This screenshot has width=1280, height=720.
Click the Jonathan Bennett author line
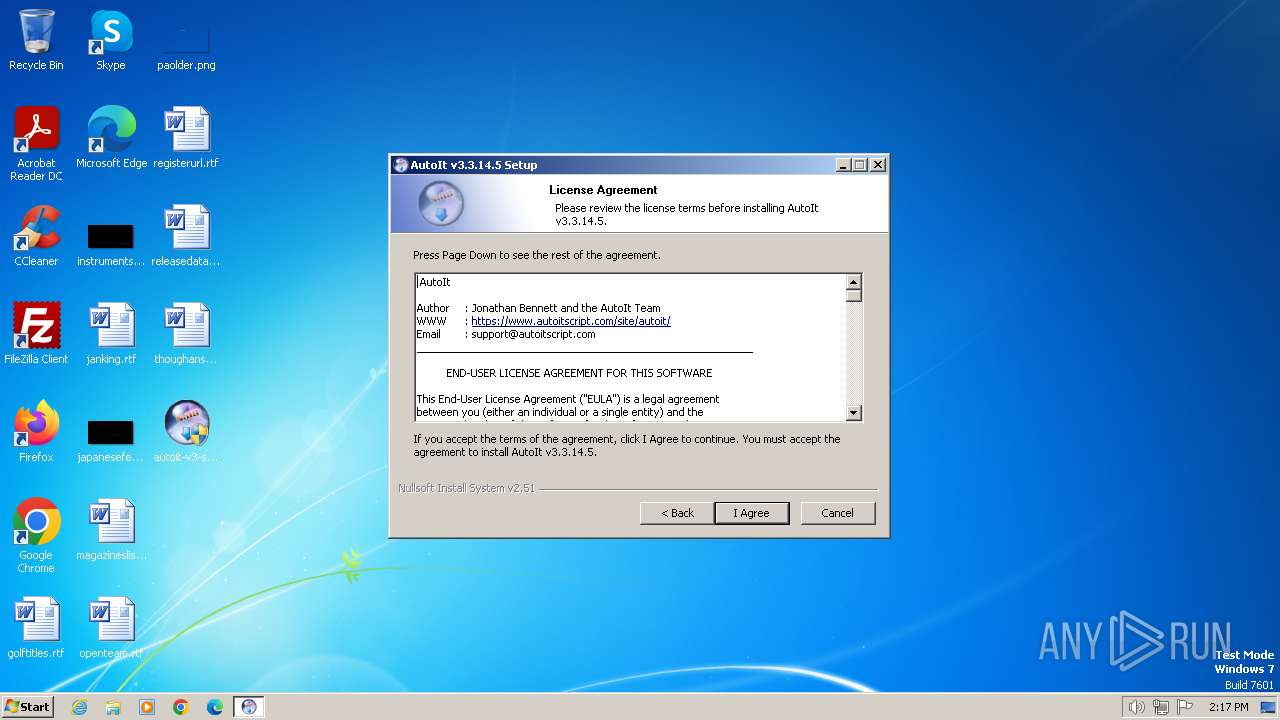(538, 308)
